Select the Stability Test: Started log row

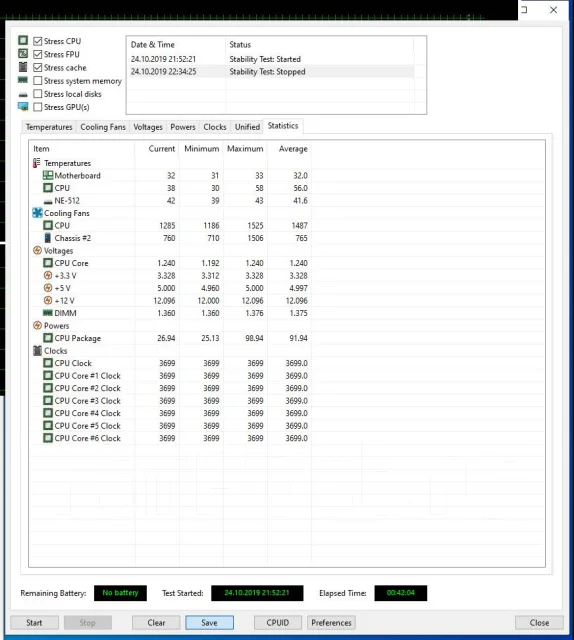(x=270, y=59)
